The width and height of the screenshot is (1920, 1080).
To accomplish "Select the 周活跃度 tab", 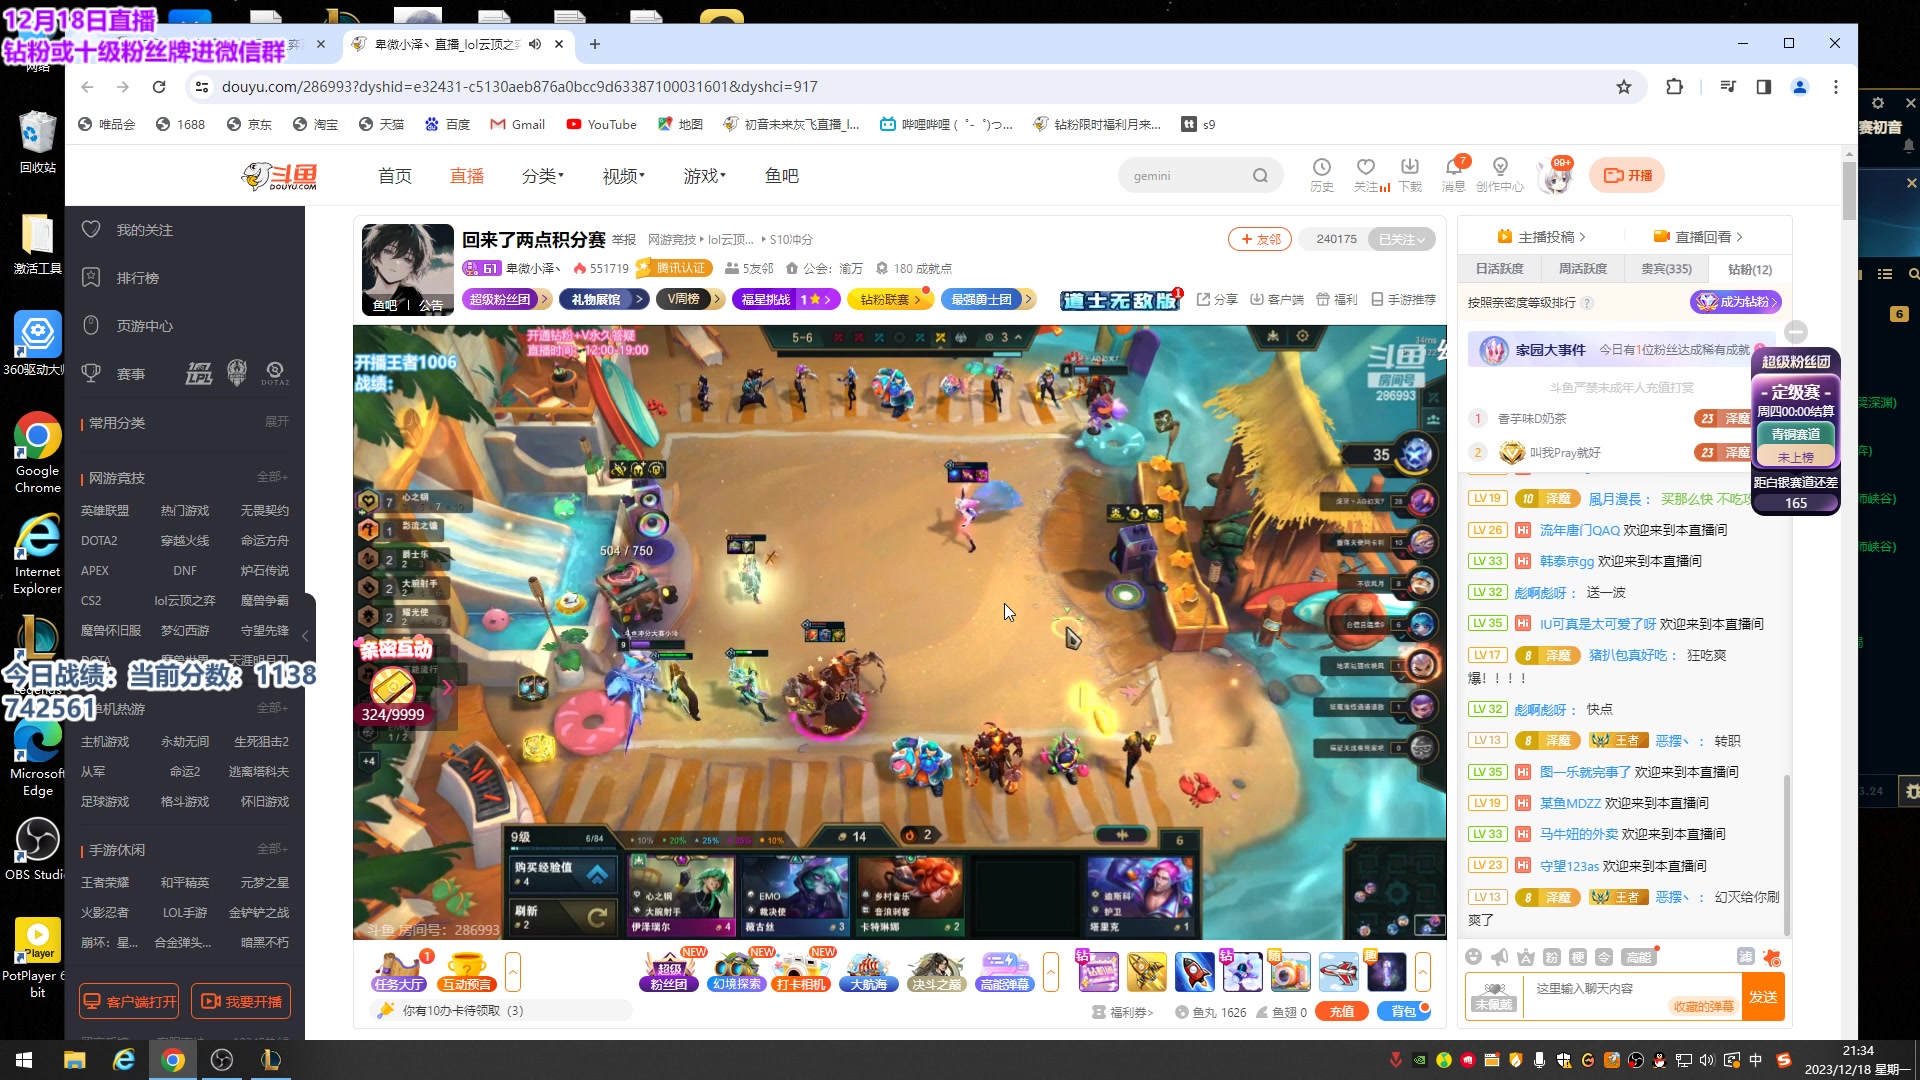I will 1582,269.
